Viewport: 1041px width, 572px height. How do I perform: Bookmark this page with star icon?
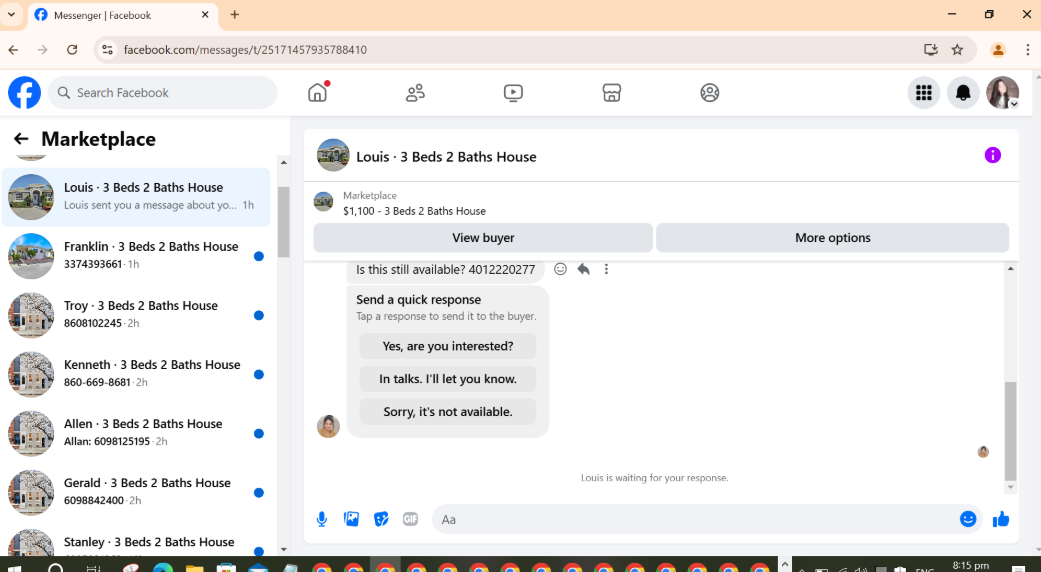tap(957, 50)
